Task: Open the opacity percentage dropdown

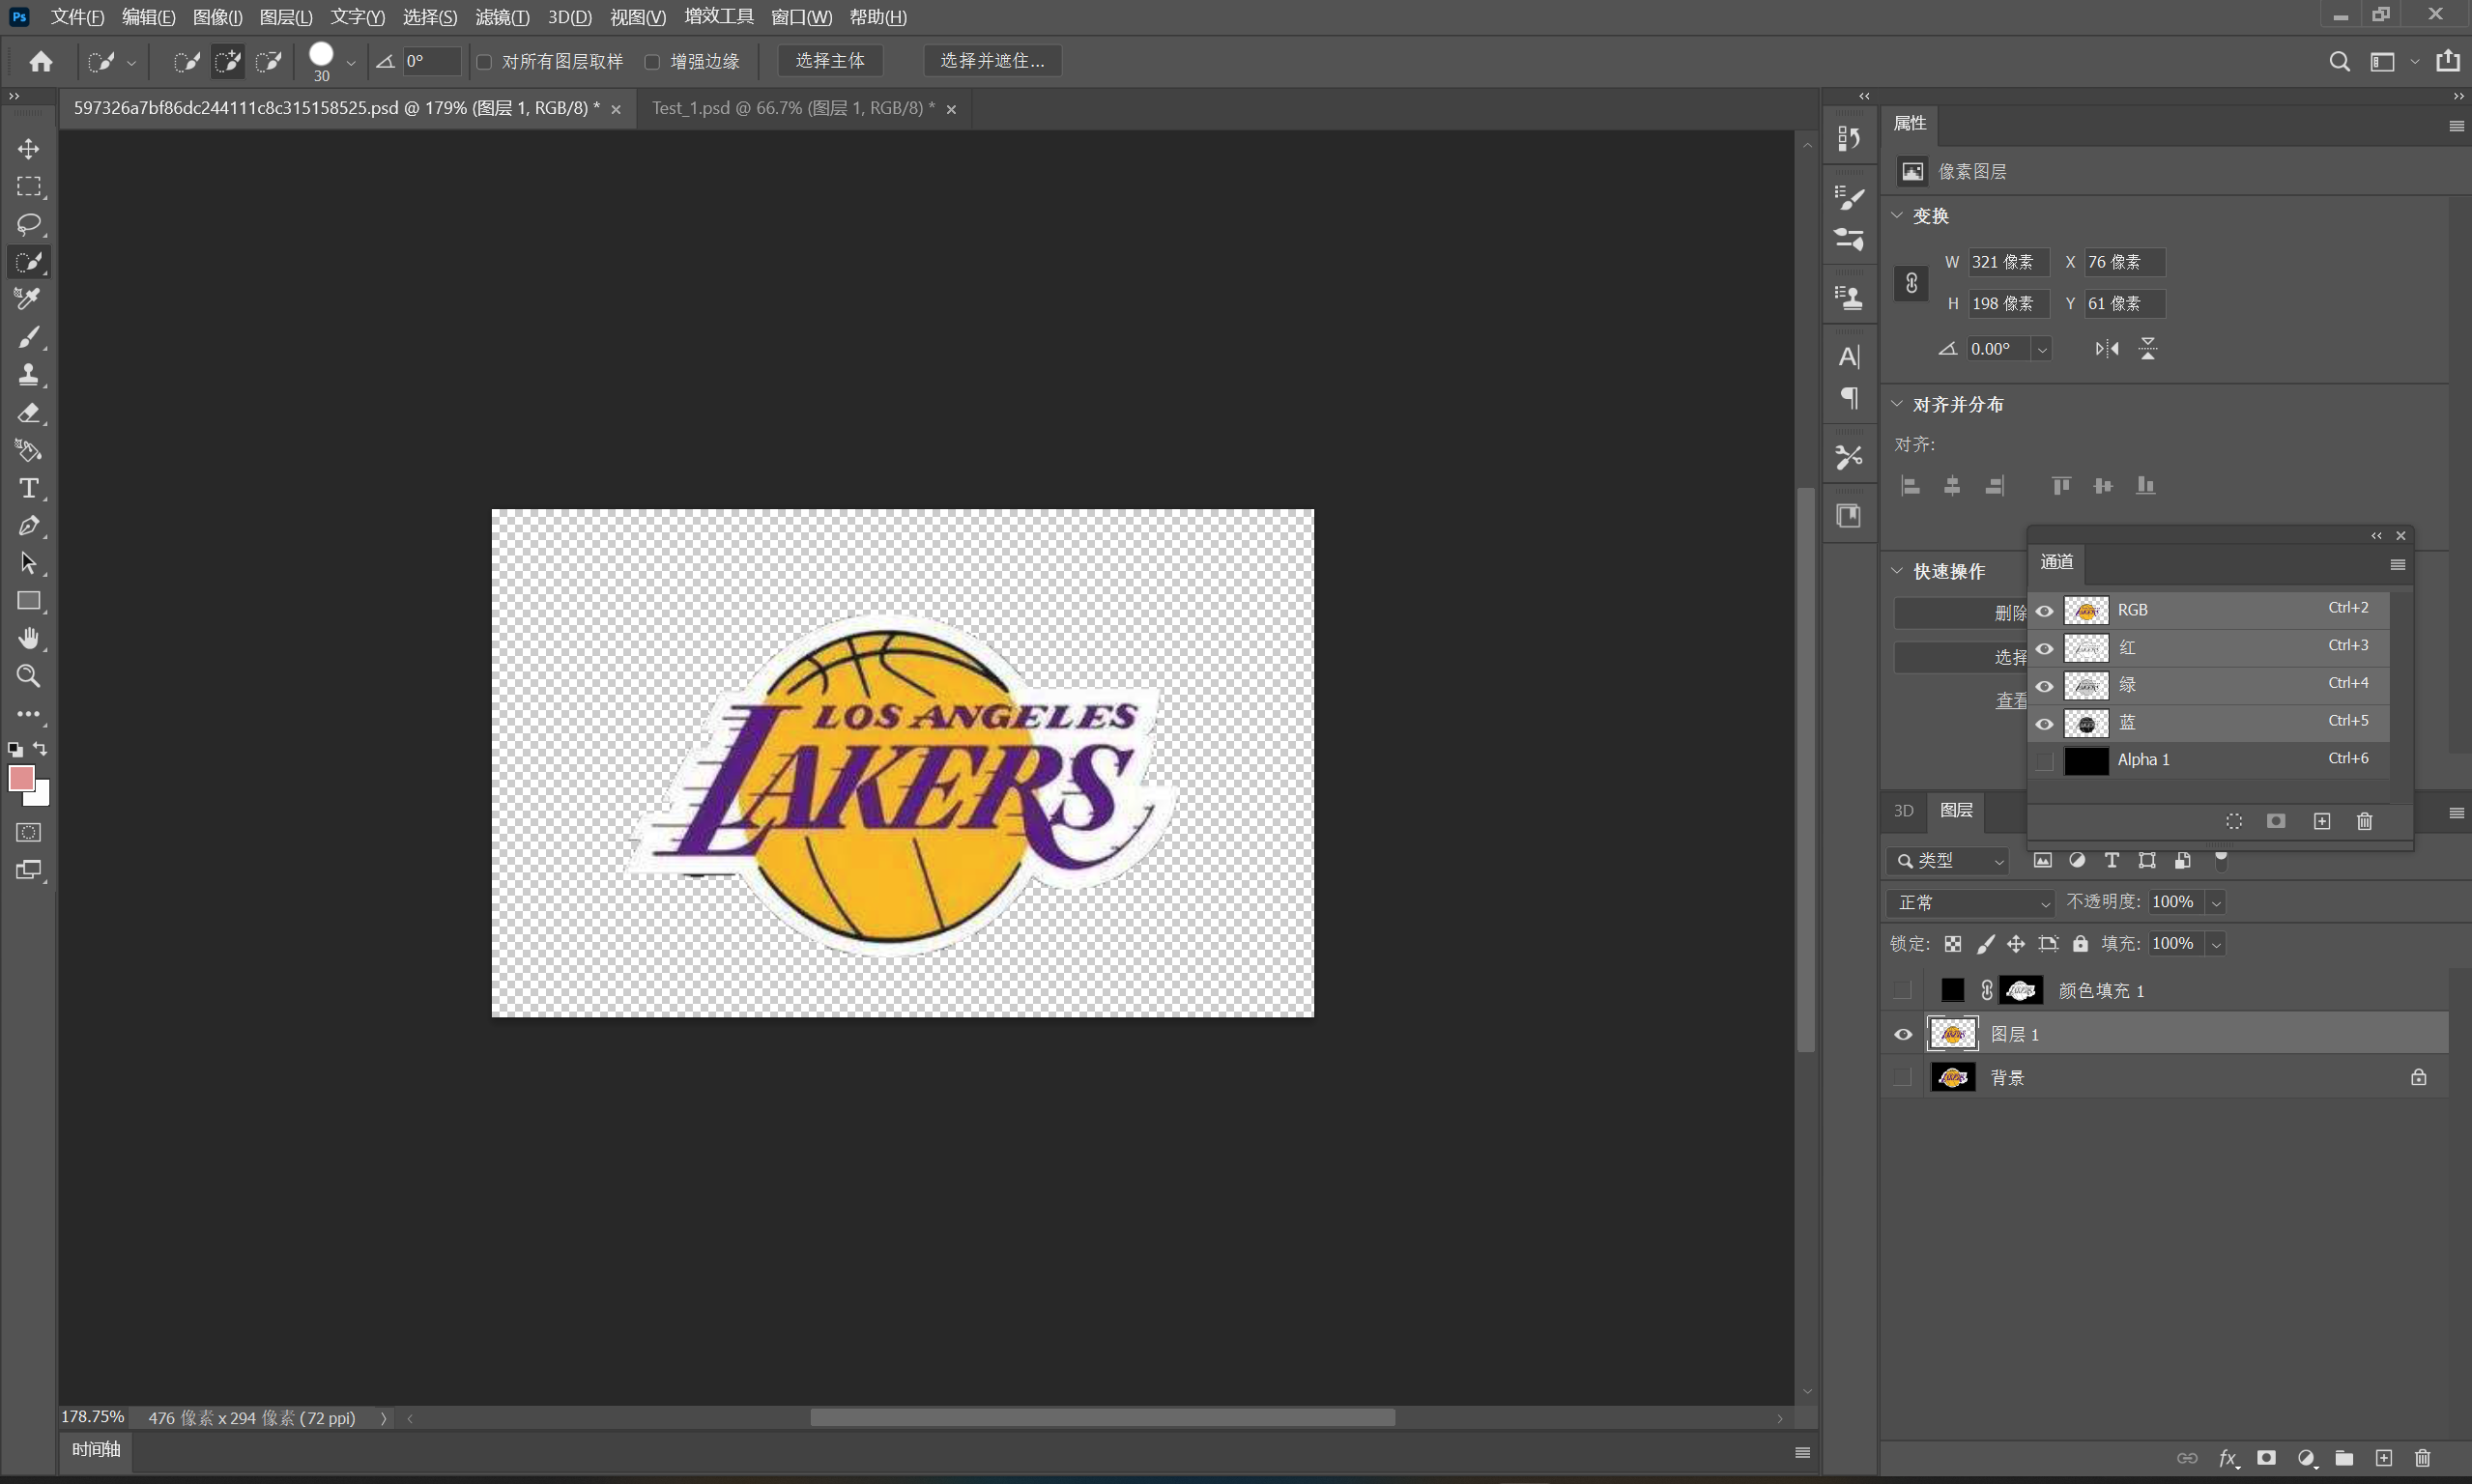Action: click(2216, 903)
